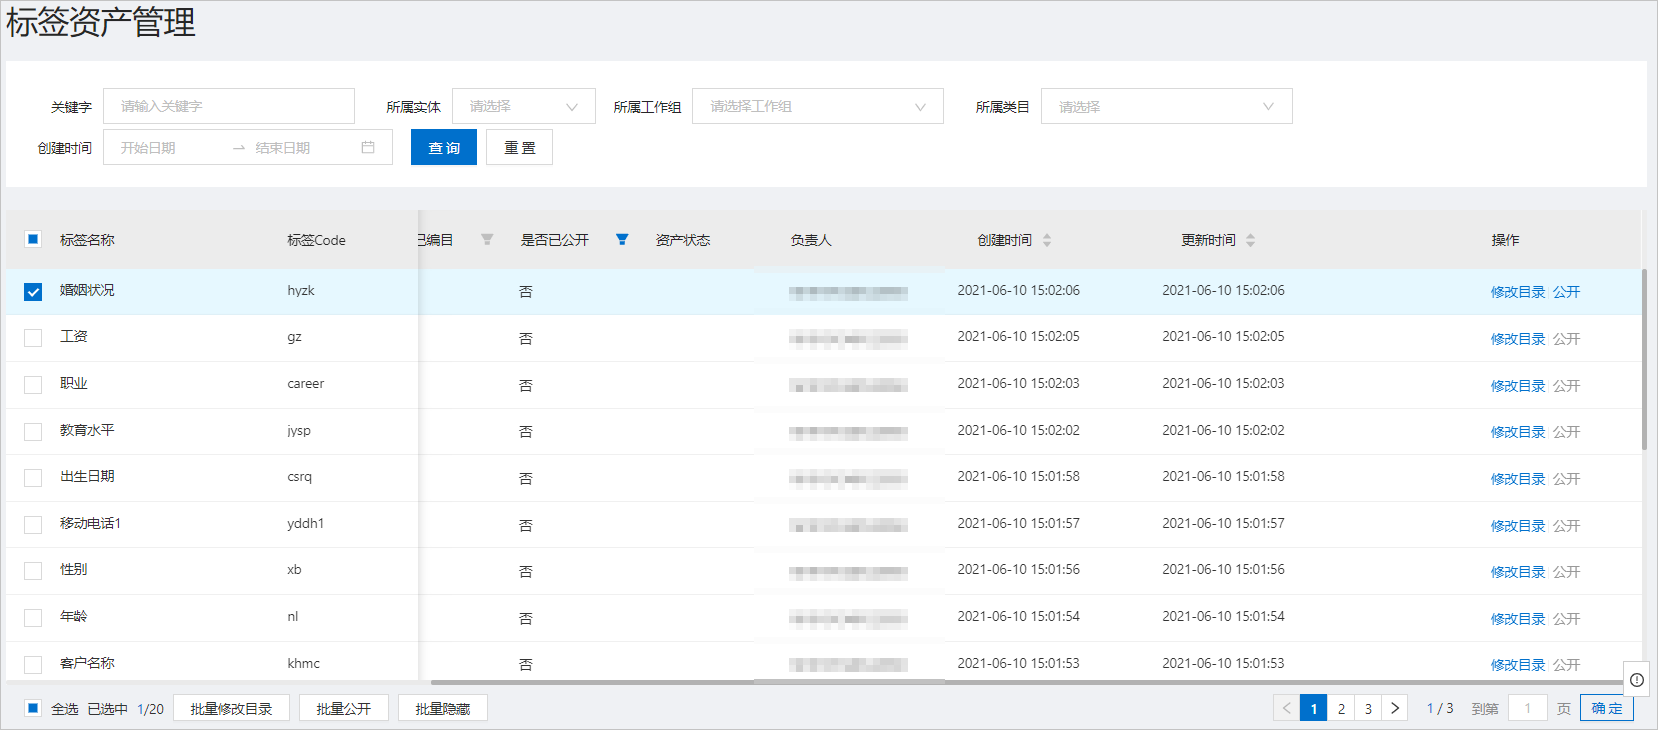Viewport: 1658px width, 730px height.
Task: Sort the table by 创建时间 arrows
Action: coord(1047,240)
